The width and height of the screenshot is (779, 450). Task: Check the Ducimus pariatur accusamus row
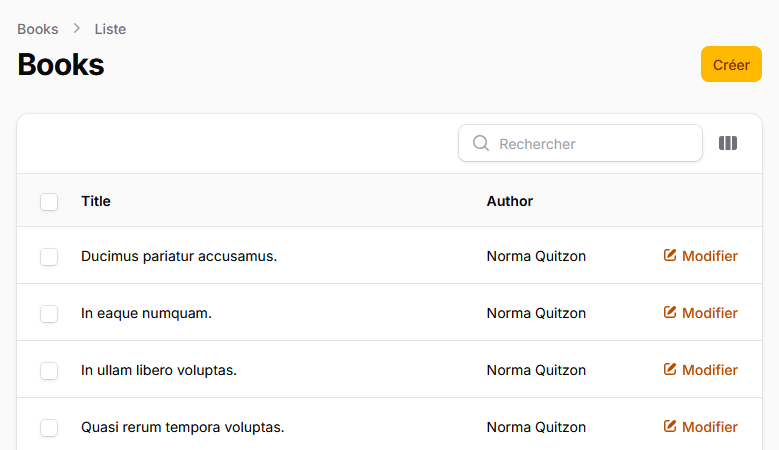point(49,257)
